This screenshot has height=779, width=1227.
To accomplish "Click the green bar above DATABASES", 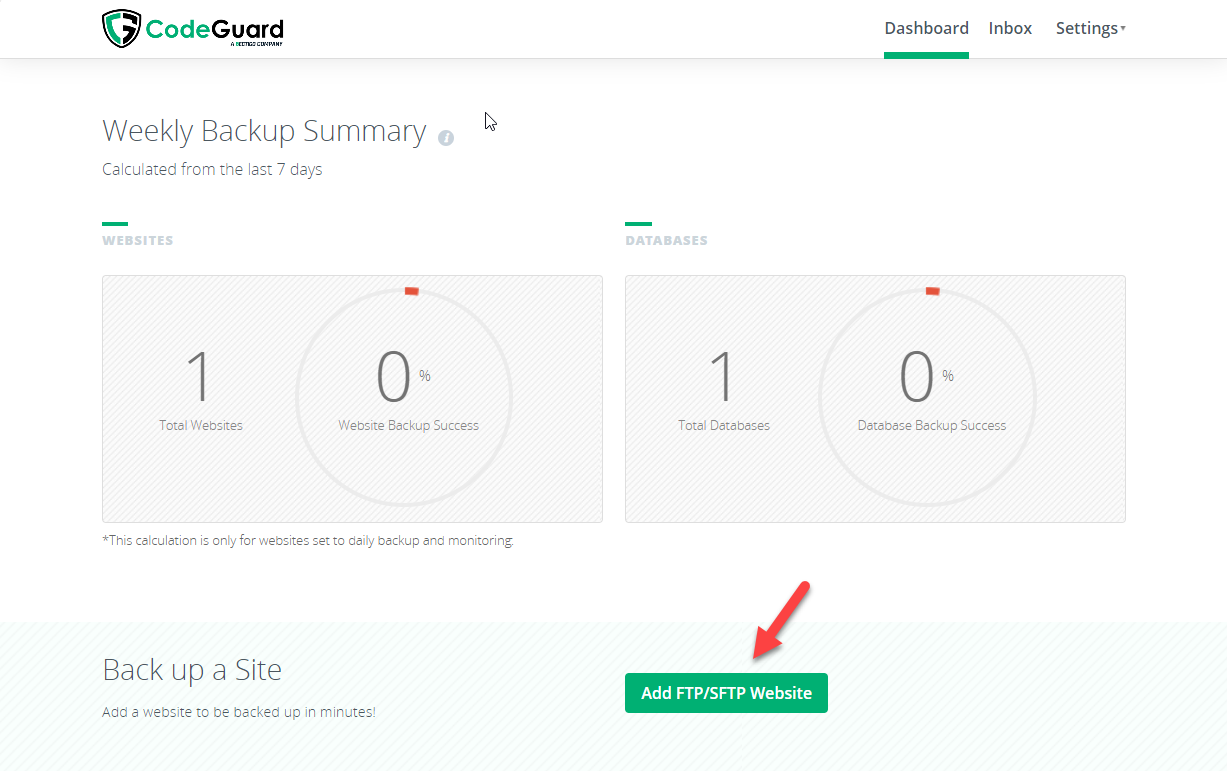I will pyautogui.click(x=637, y=223).
